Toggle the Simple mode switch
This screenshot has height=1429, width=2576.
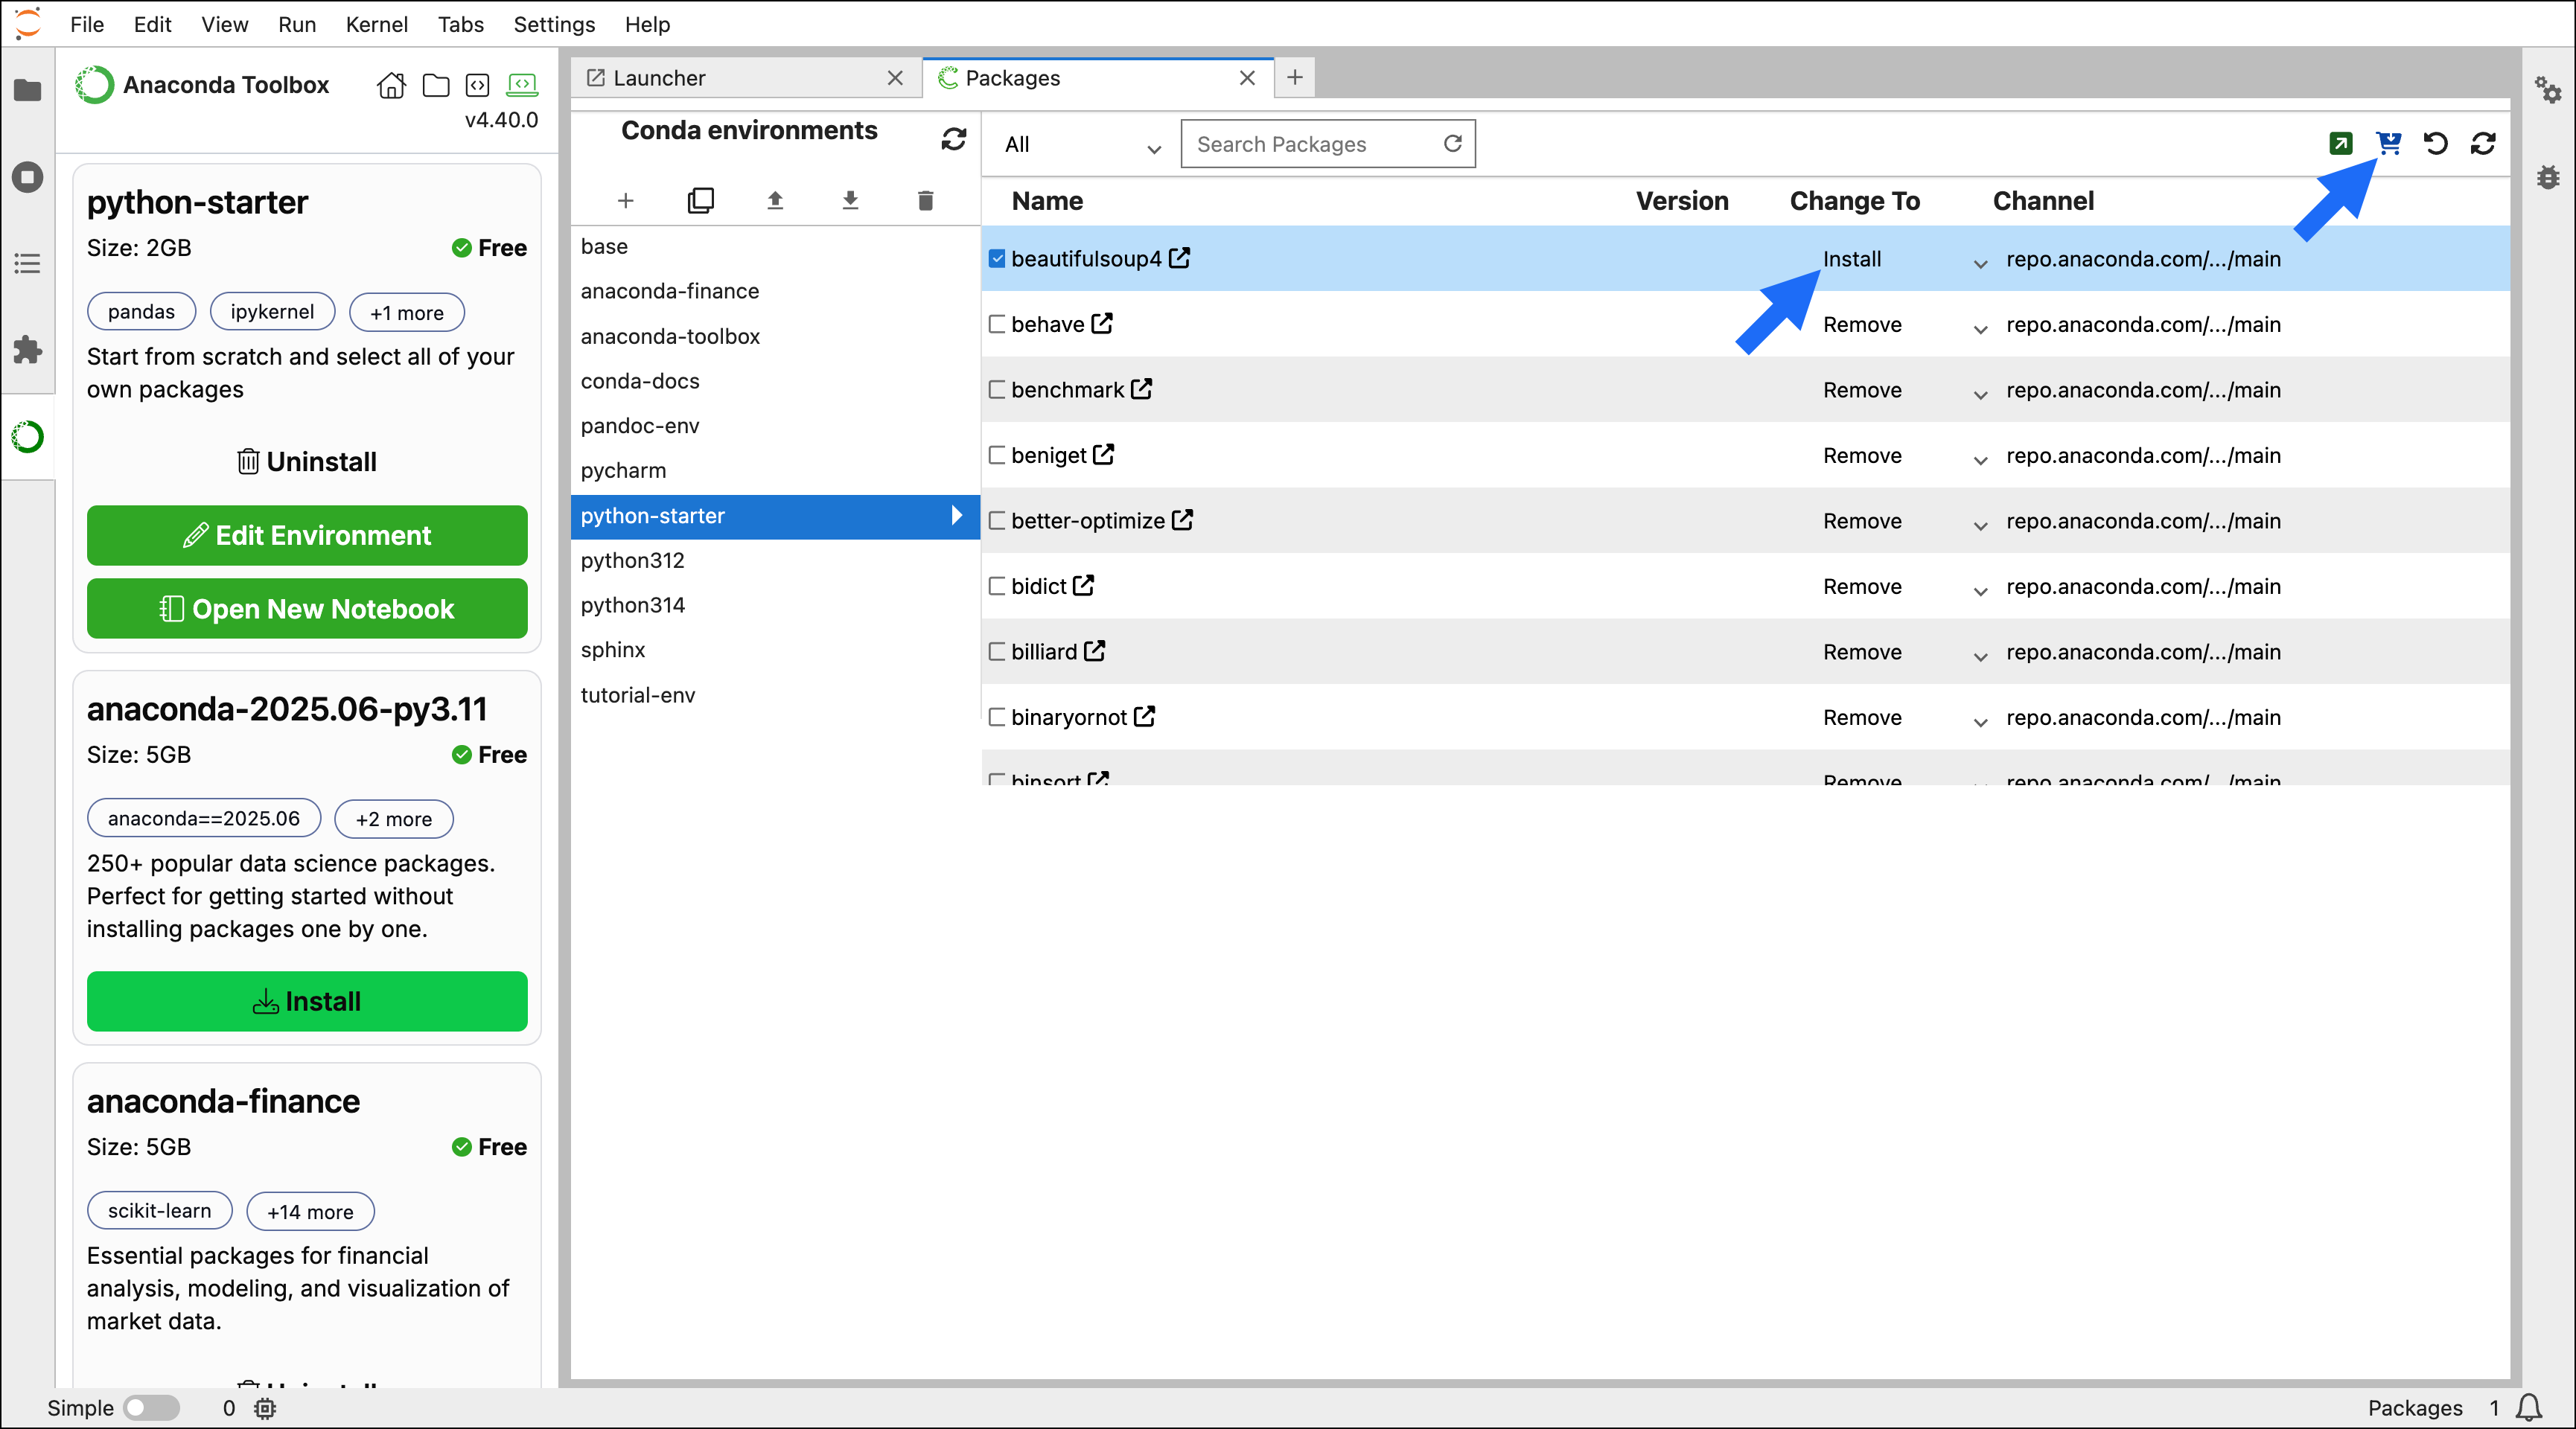151,1407
